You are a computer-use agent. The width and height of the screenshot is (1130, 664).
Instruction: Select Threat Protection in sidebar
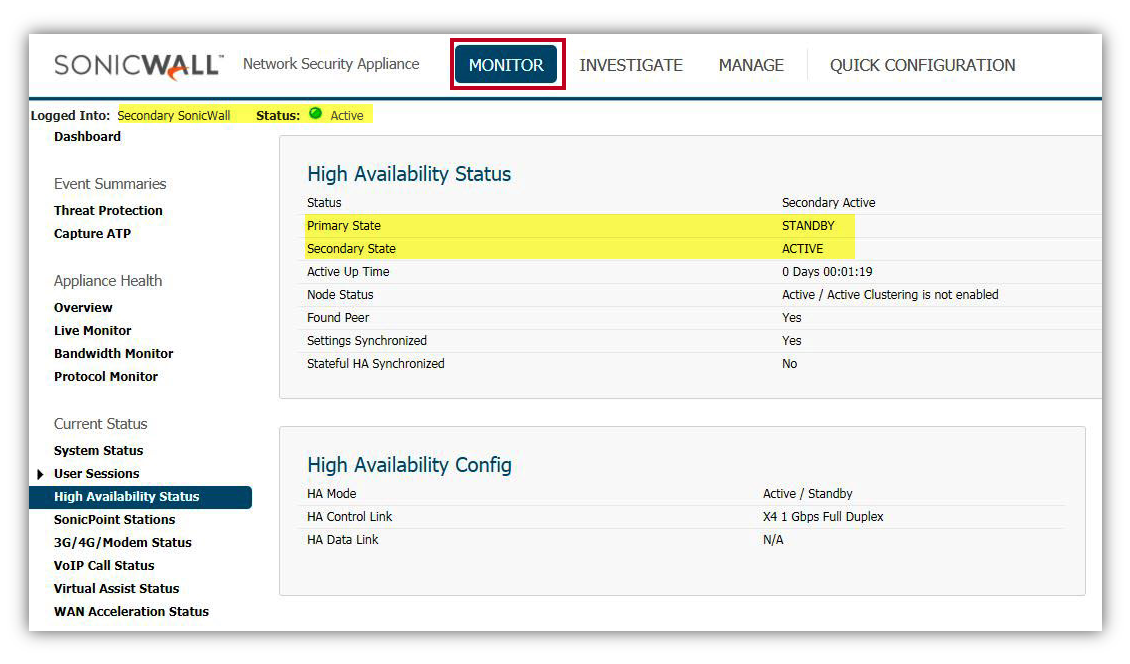coord(108,211)
